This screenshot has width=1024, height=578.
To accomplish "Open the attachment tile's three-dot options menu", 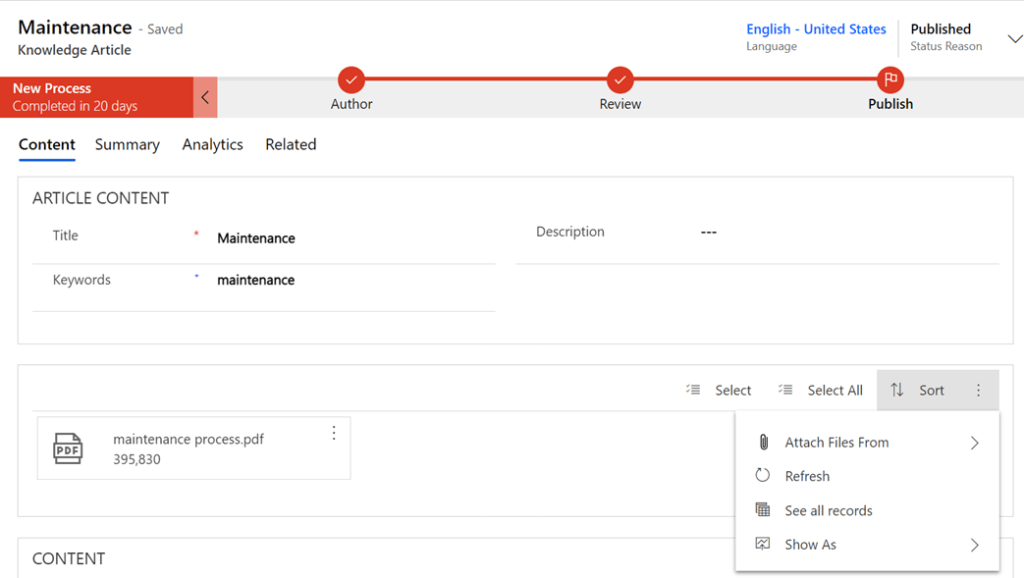I will coord(334,433).
